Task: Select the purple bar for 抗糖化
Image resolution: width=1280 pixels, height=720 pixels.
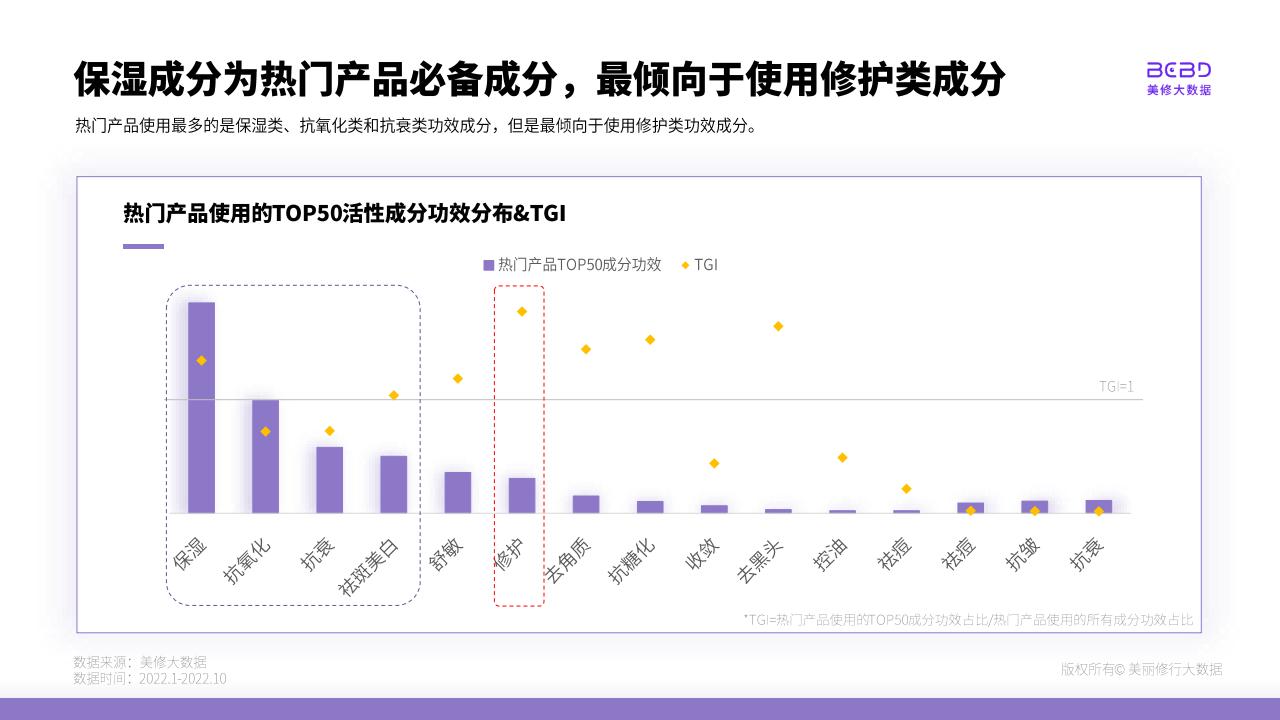Action: point(649,507)
